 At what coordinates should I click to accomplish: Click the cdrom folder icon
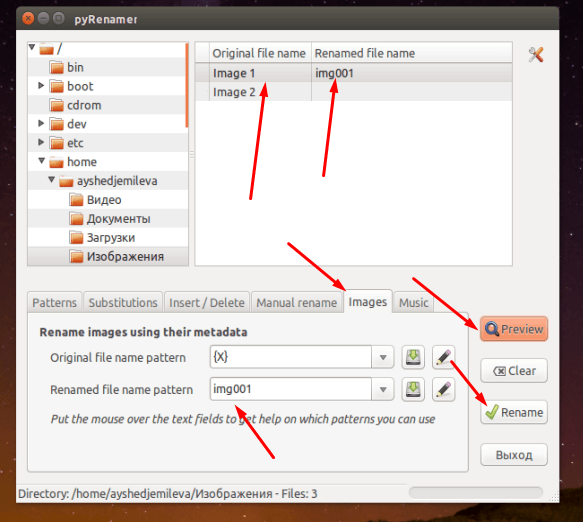(x=57, y=106)
